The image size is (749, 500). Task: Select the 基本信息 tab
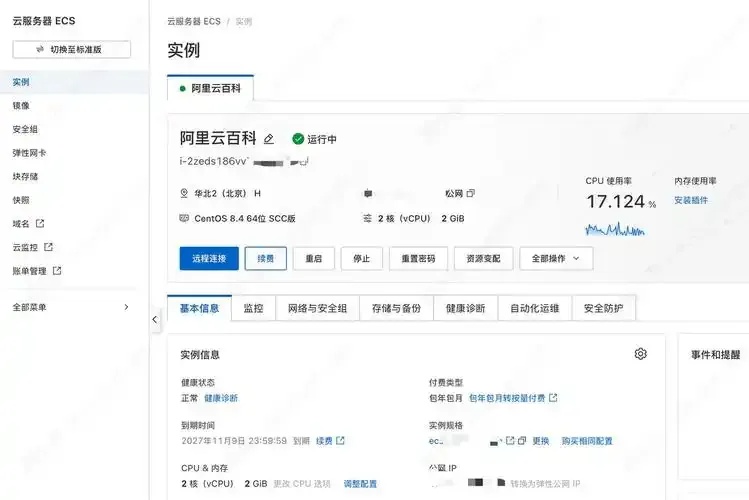200,309
